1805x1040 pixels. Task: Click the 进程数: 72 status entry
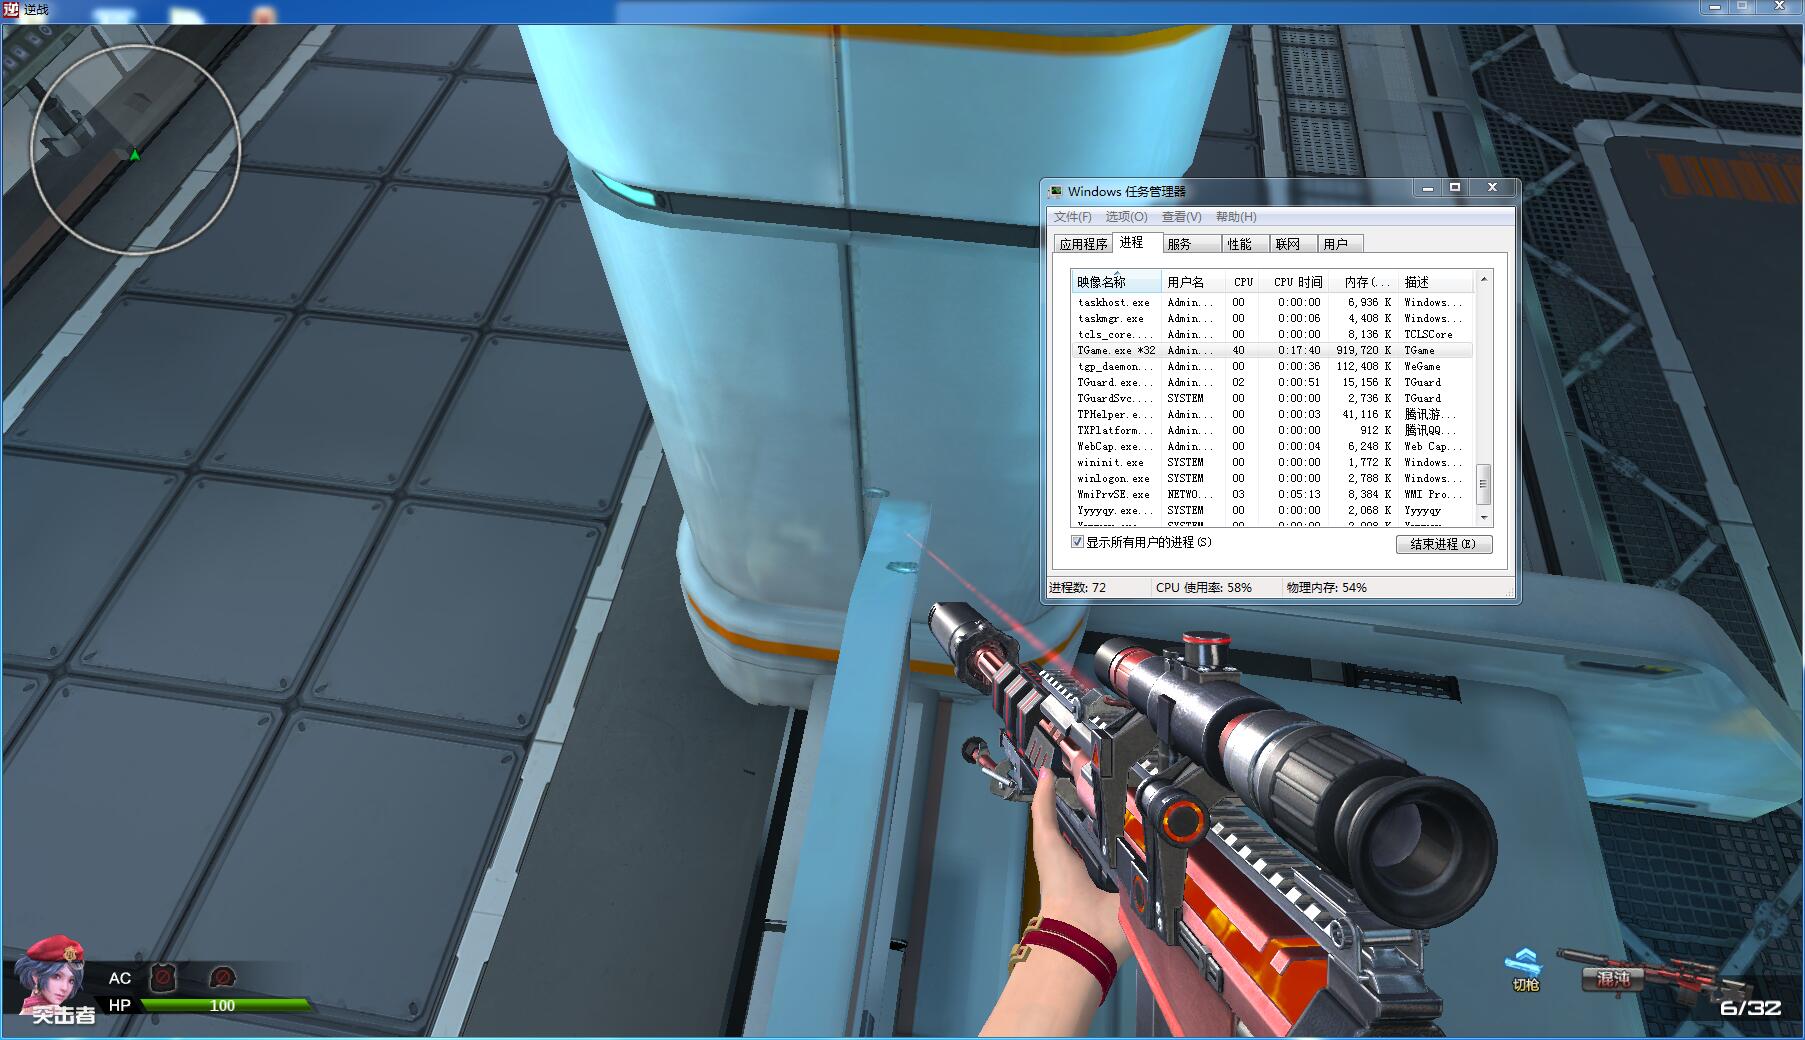tap(1077, 588)
